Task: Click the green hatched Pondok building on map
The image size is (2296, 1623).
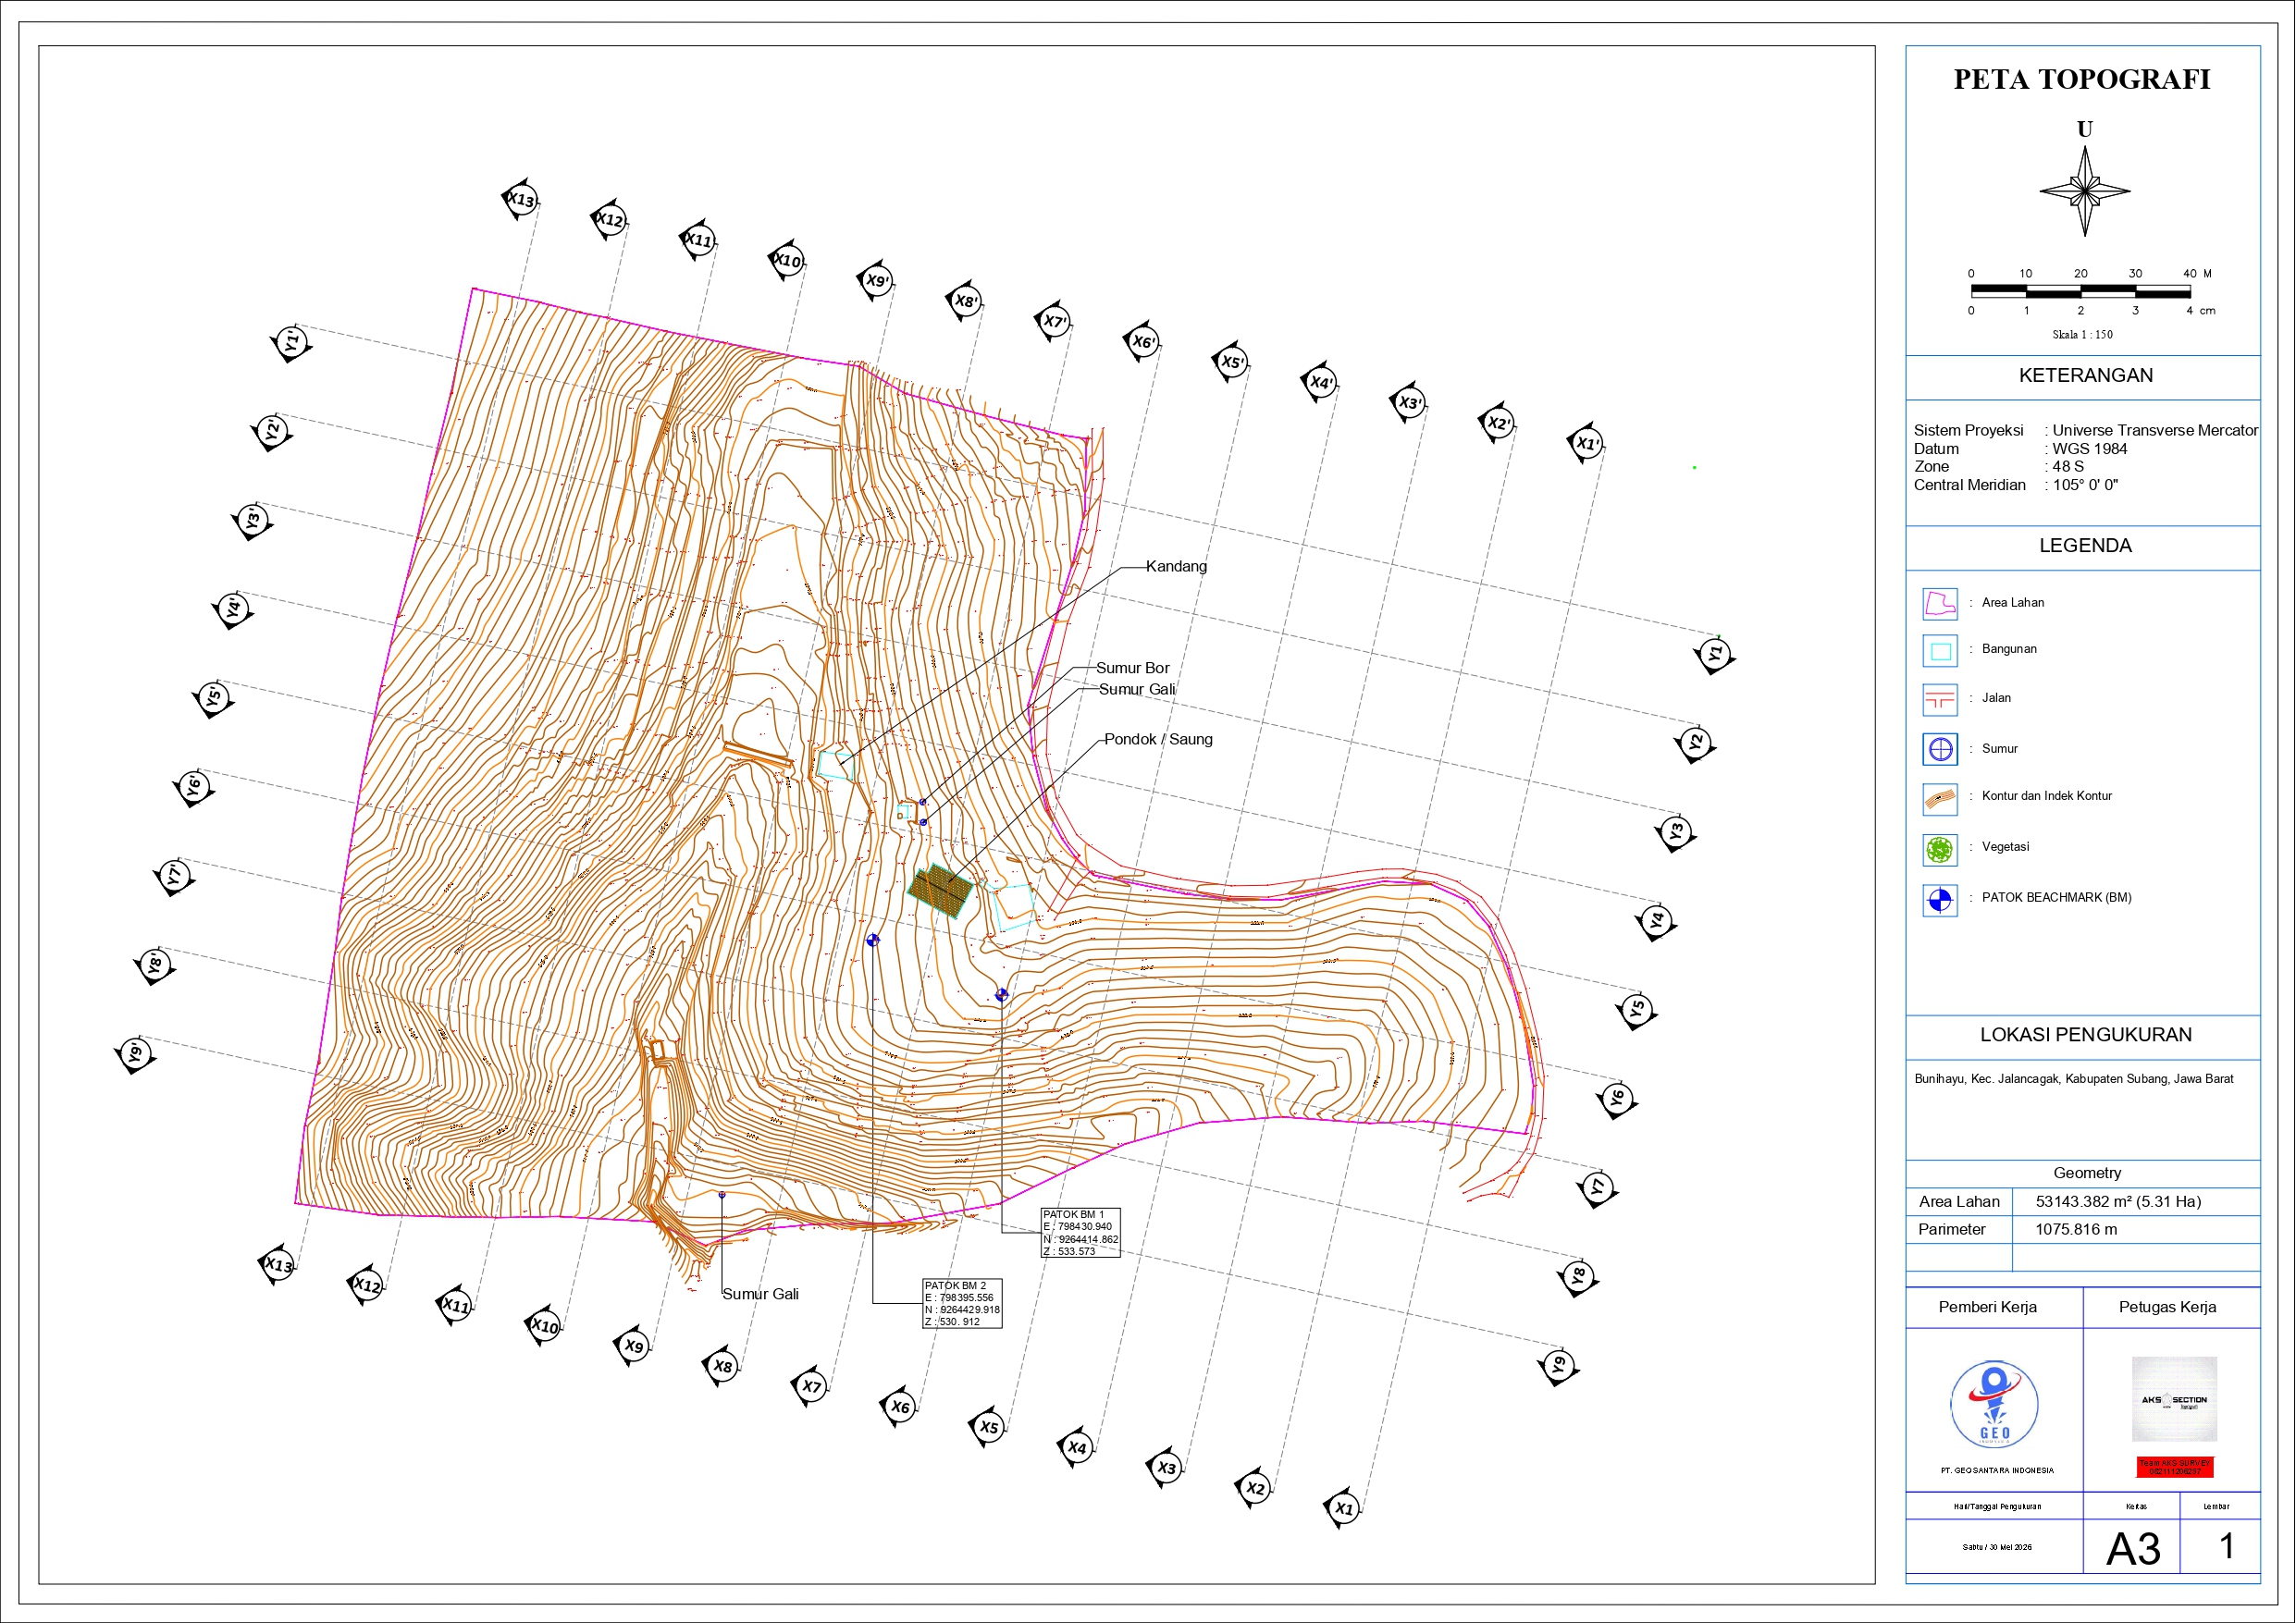Action: click(x=941, y=891)
